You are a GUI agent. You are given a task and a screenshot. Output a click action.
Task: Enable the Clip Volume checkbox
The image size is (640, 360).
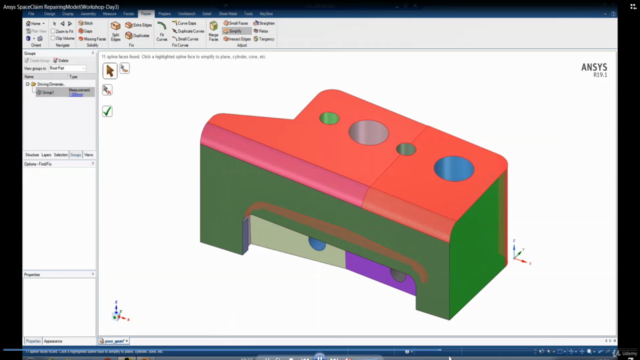click(x=53, y=38)
